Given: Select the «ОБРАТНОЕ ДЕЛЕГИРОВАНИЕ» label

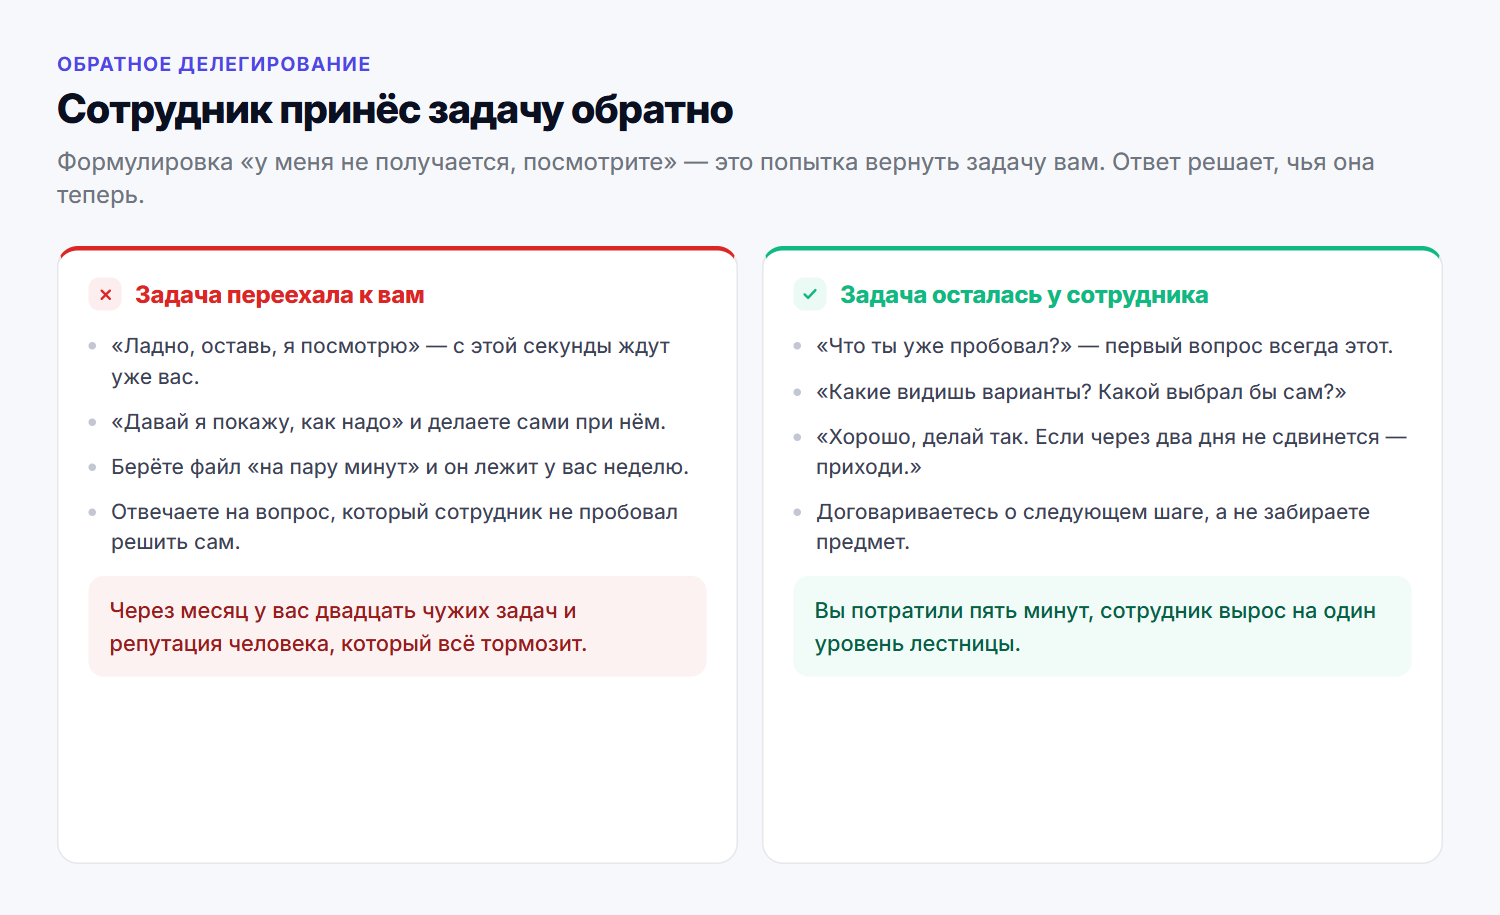Looking at the screenshot, I should (214, 65).
